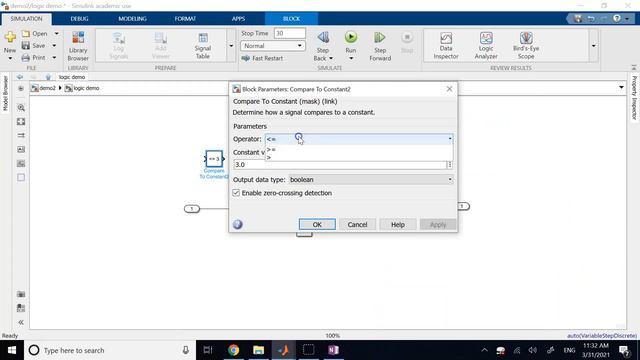Toggle Enable zero-crossing detection checkbox

[236, 193]
